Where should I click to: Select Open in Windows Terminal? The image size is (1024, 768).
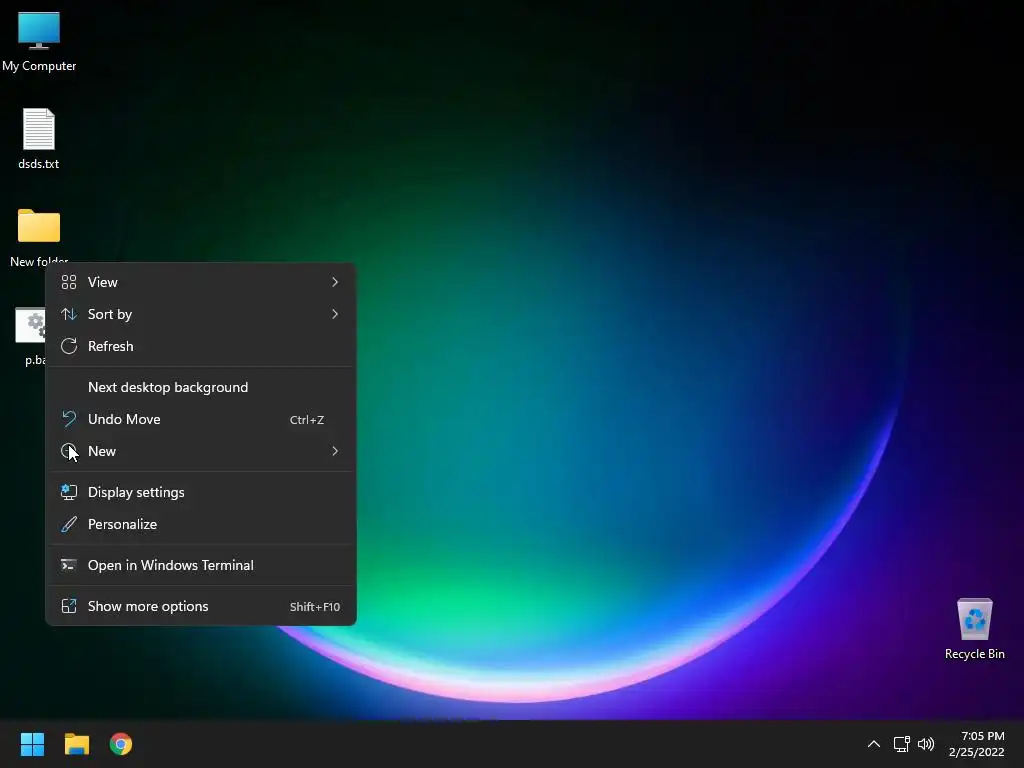pos(200,566)
